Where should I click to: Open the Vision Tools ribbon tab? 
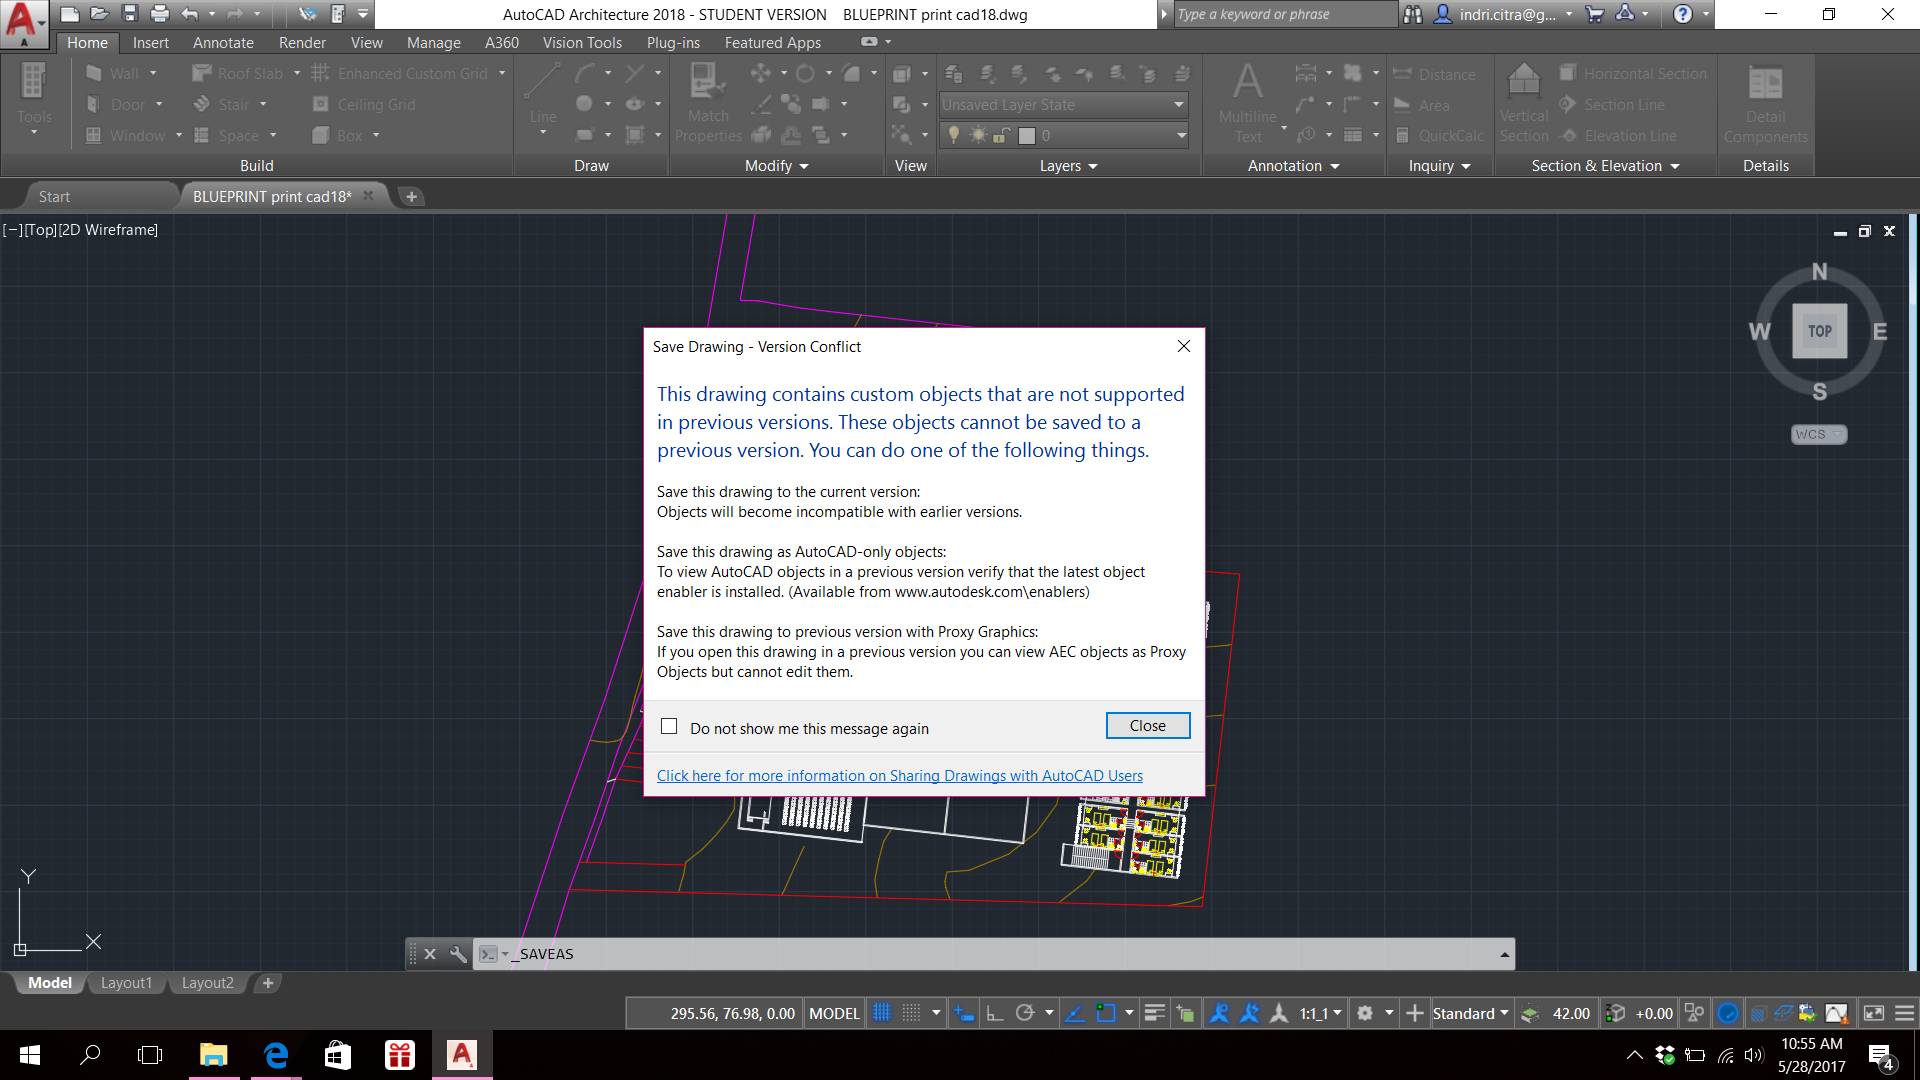point(582,42)
